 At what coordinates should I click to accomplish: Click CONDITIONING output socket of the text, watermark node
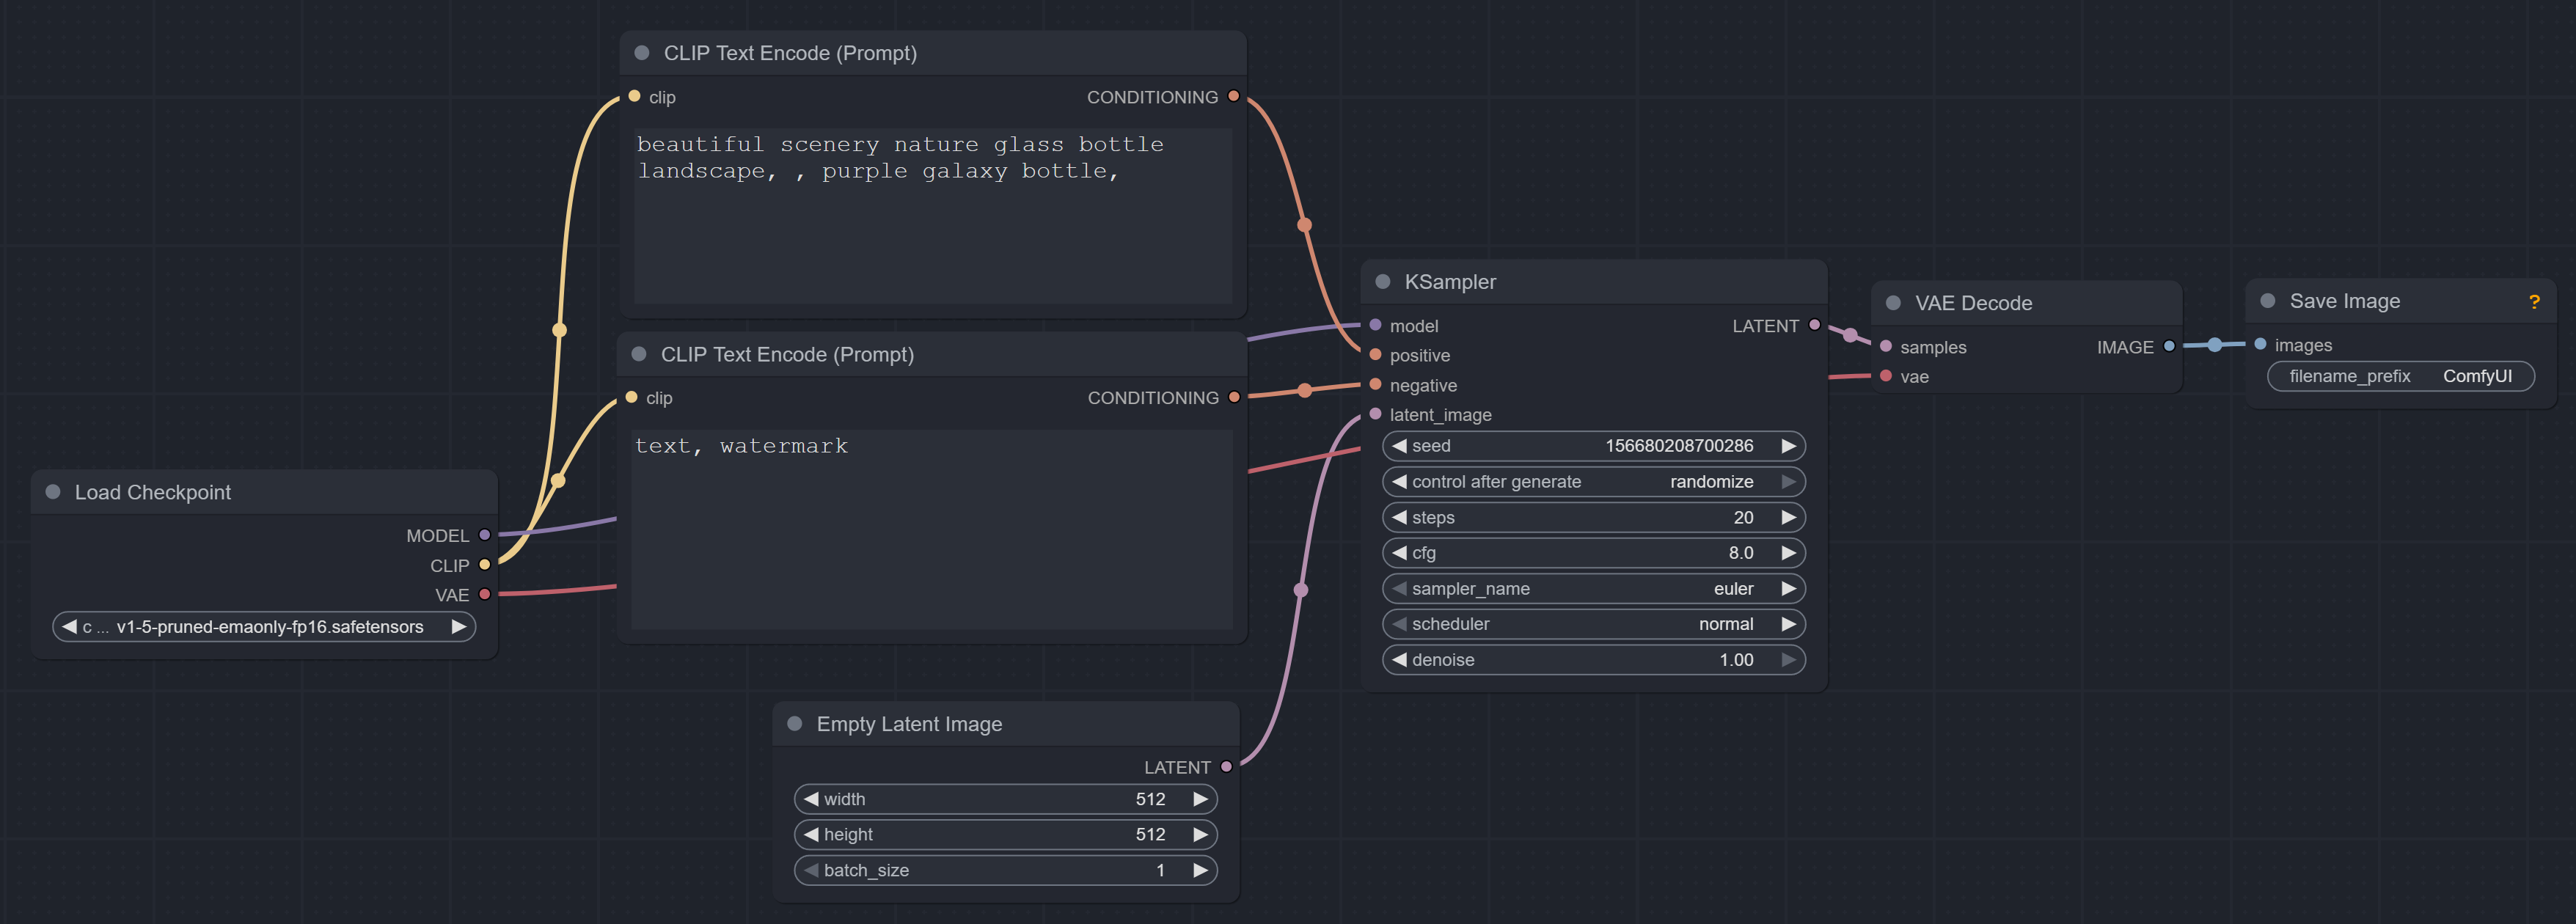coord(1234,397)
